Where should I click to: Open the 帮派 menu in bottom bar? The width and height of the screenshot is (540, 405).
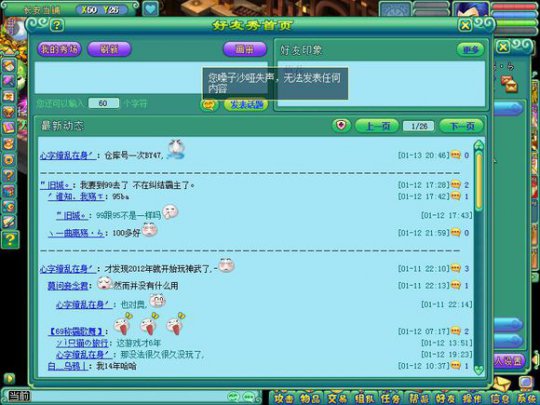point(418,398)
